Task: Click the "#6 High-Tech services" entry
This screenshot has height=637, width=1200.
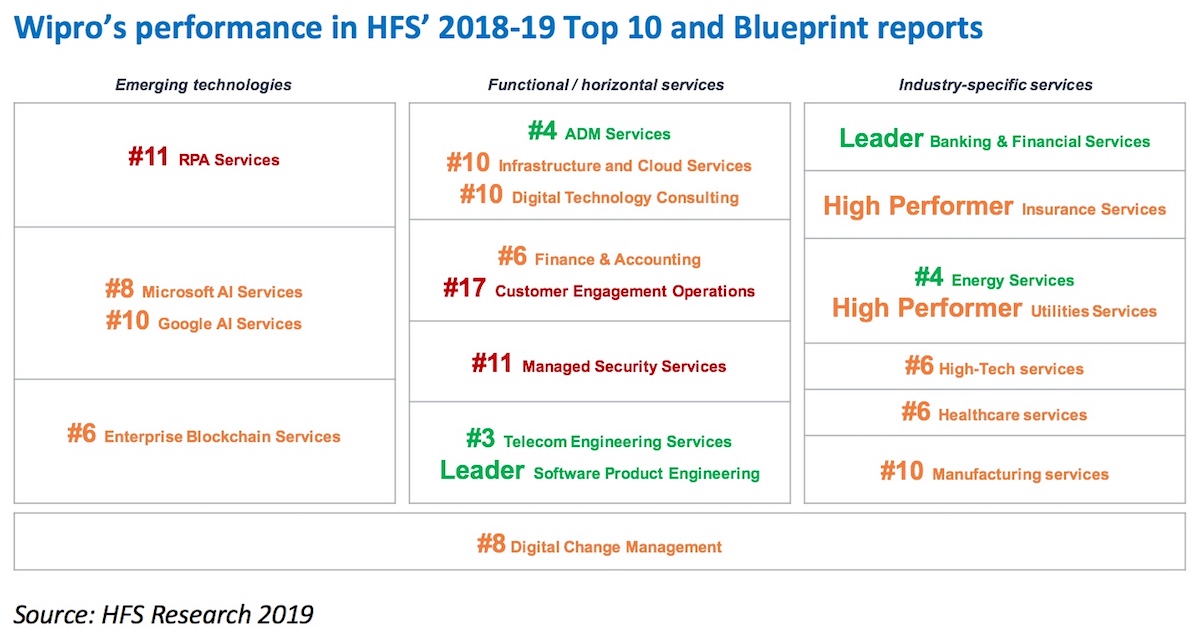Action: coord(994,367)
